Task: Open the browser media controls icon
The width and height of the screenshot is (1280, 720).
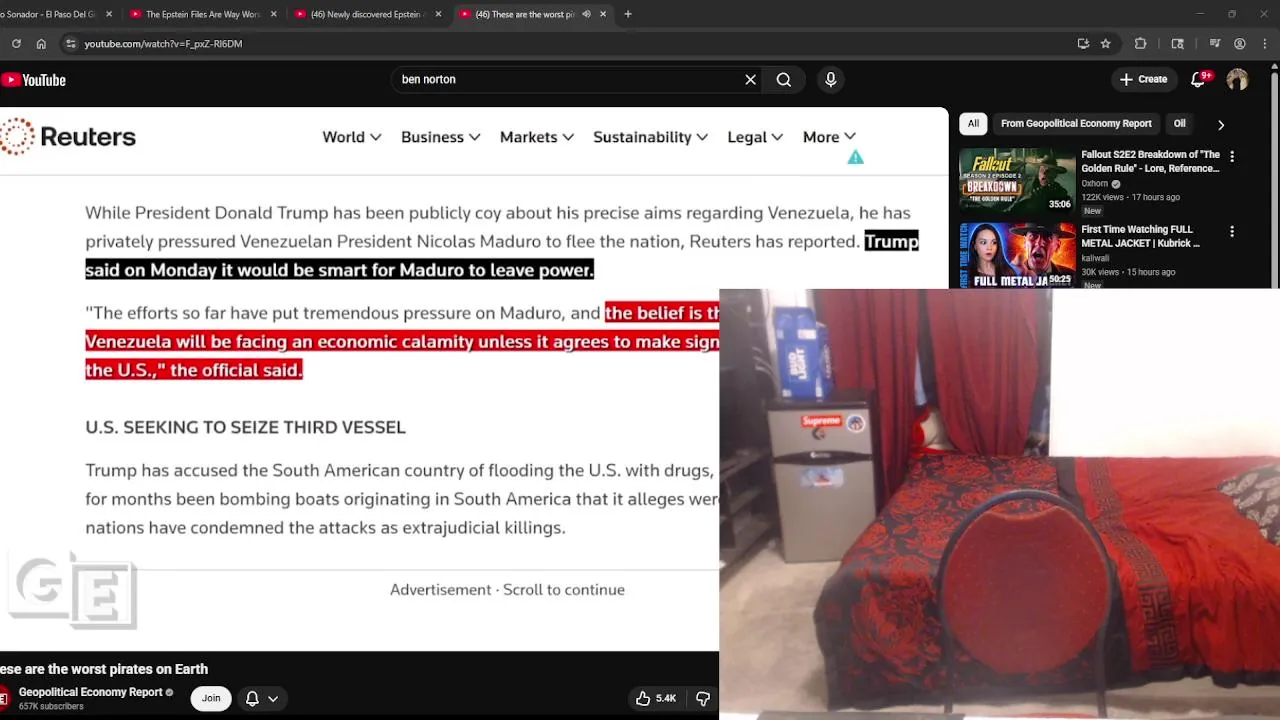Action: tap(1214, 44)
